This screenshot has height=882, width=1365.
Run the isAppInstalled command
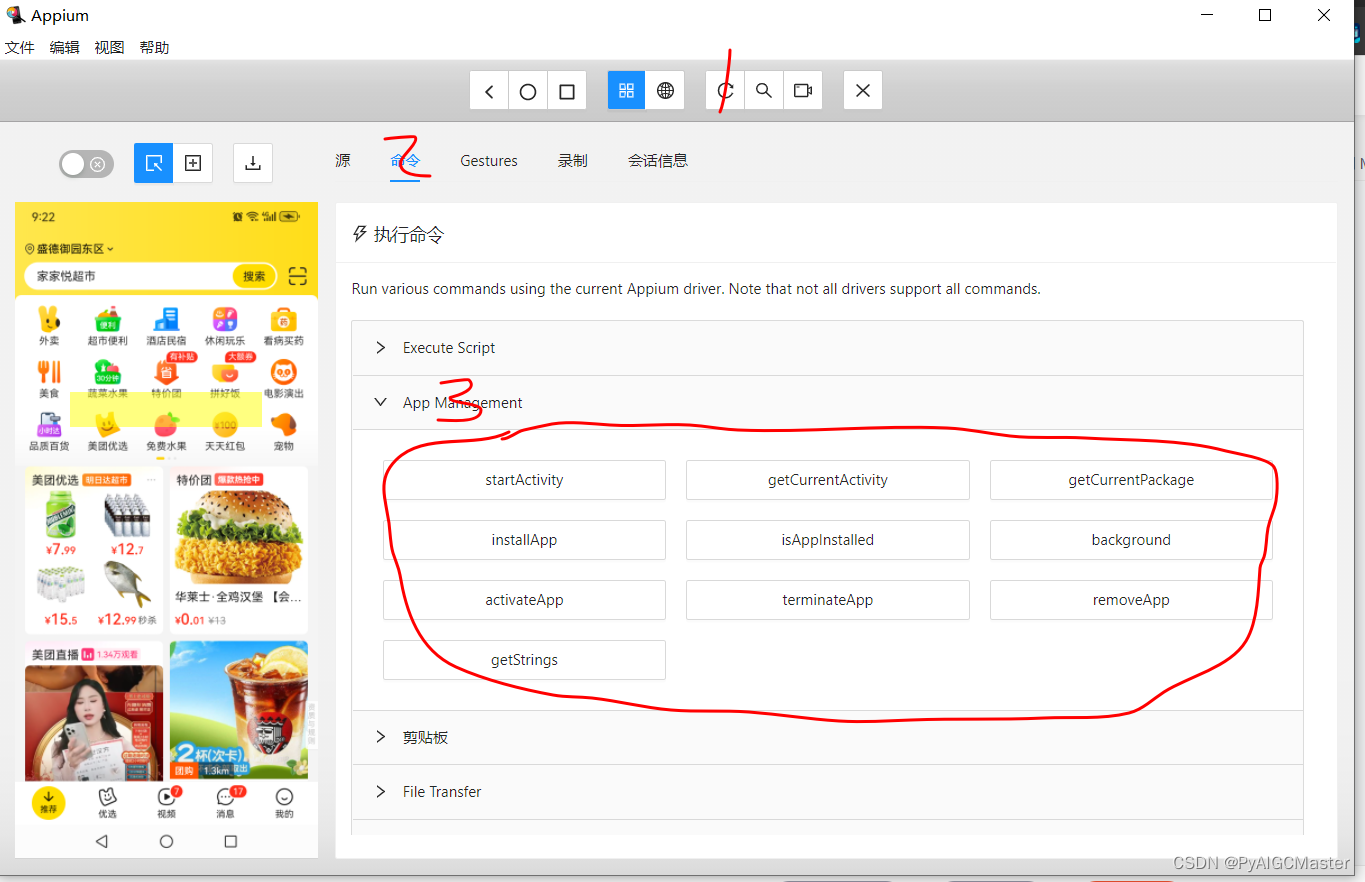[828, 540]
